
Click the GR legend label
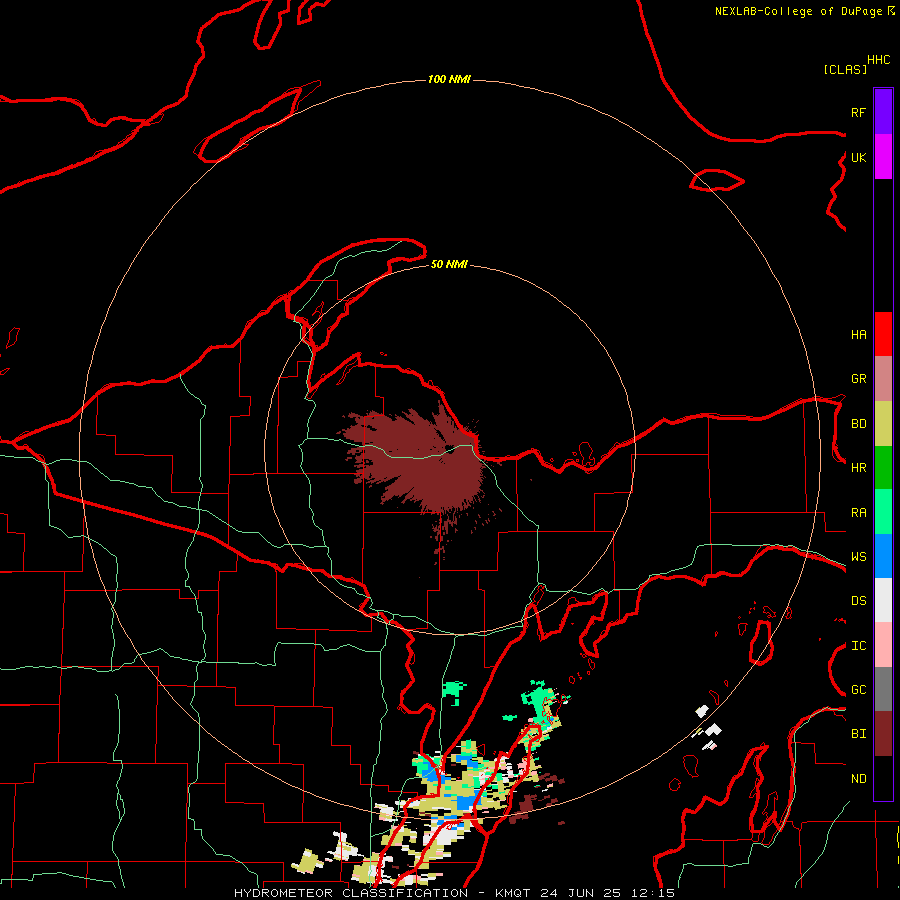(x=858, y=379)
